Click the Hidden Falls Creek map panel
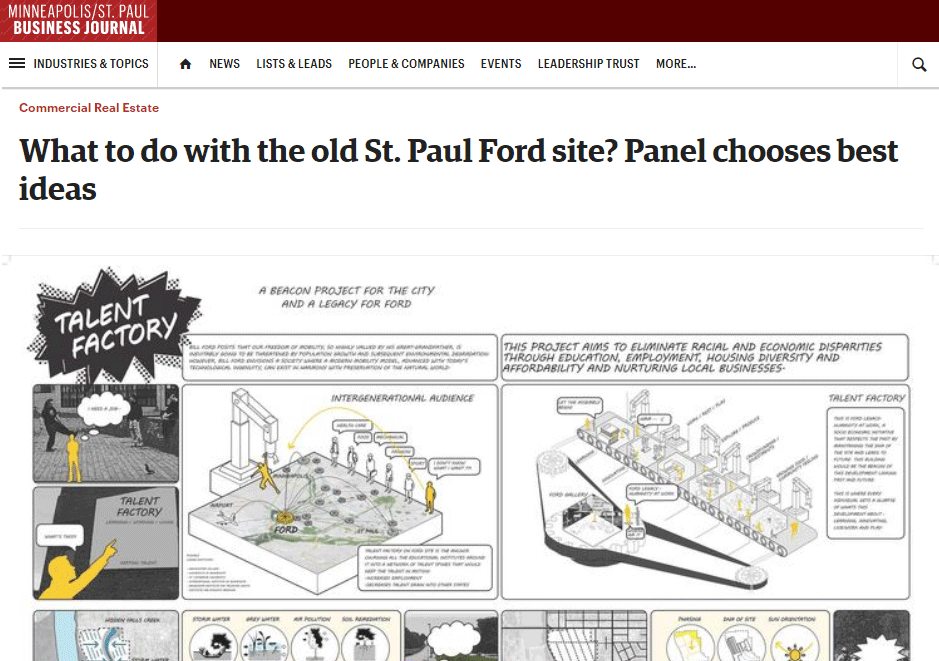This screenshot has width=939, height=661. [105, 636]
